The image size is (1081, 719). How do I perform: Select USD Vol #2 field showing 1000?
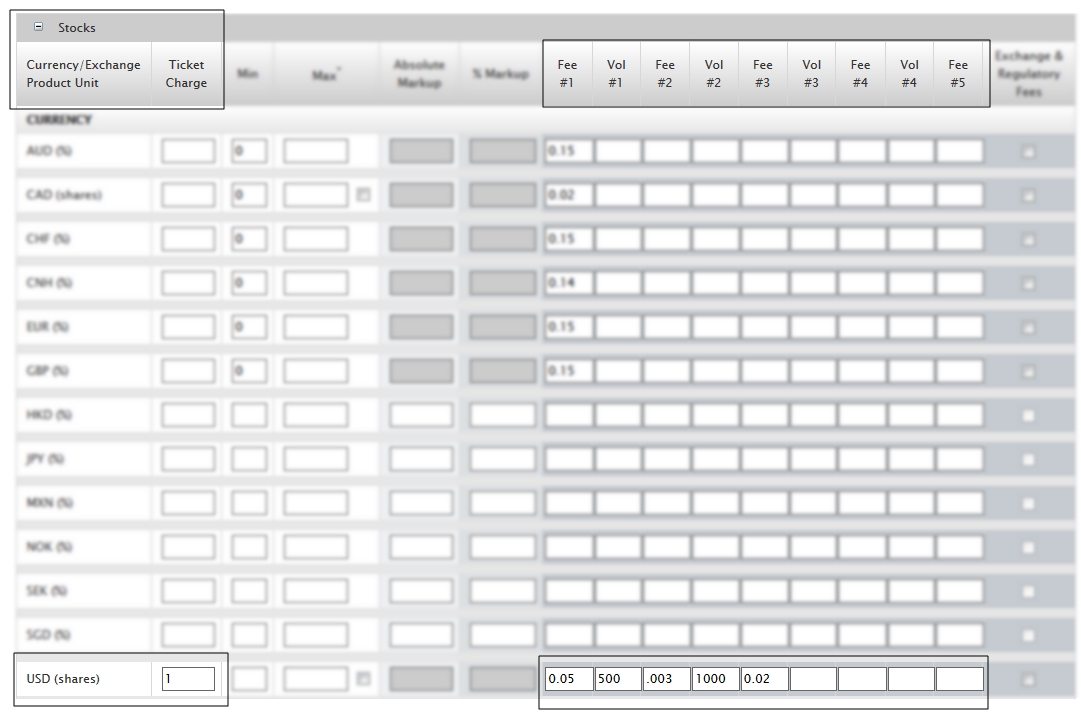715,679
